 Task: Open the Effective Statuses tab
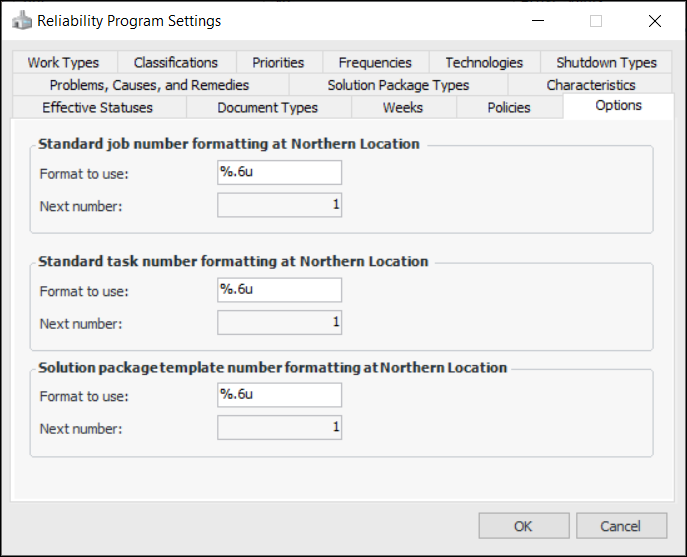pos(97,107)
